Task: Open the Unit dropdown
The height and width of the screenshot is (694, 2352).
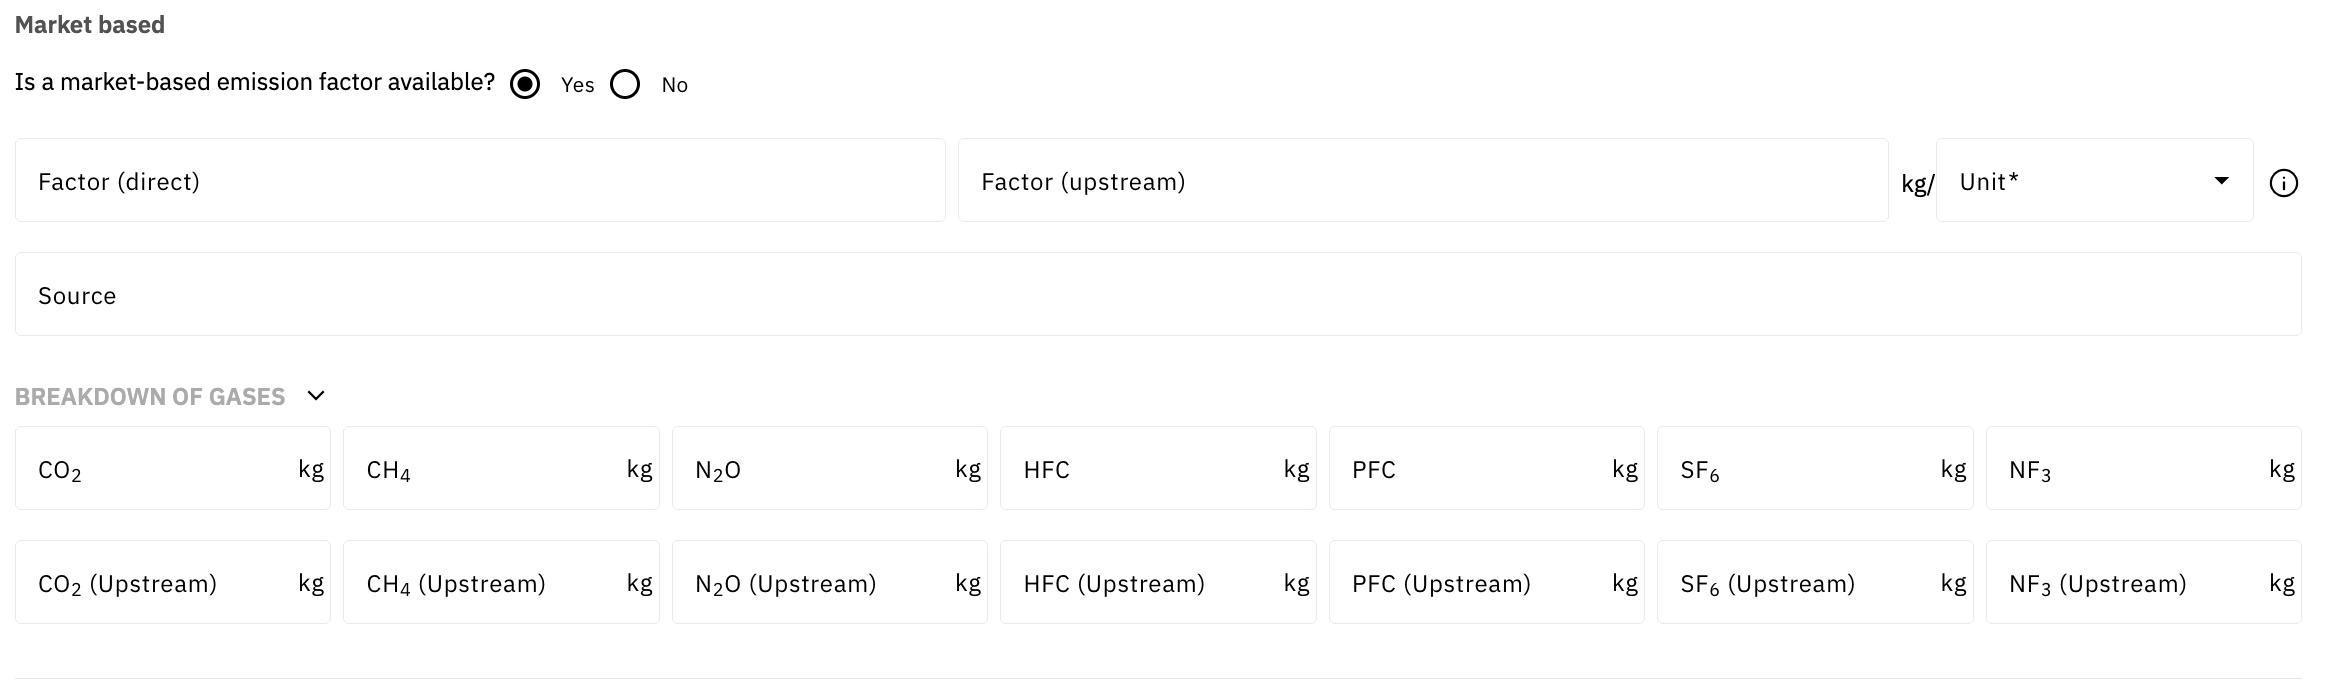Action: tap(2094, 181)
